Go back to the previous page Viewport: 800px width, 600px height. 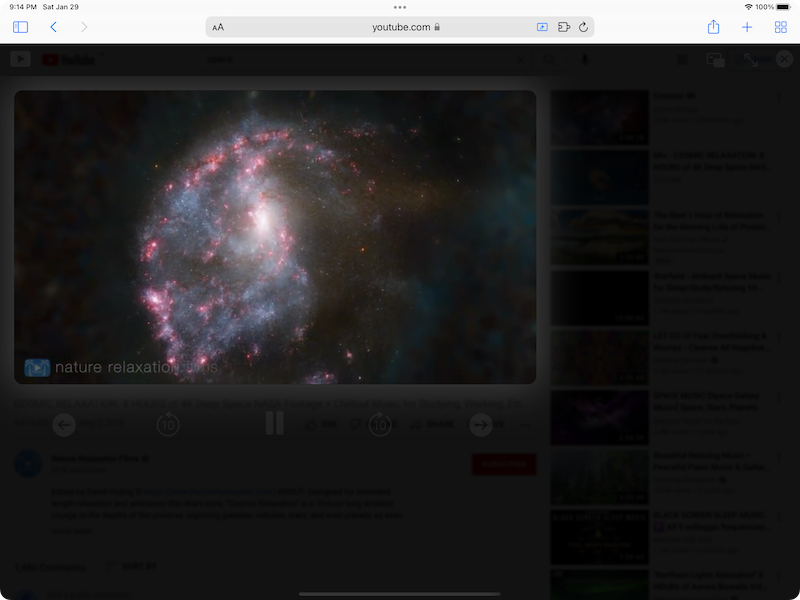coord(54,27)
